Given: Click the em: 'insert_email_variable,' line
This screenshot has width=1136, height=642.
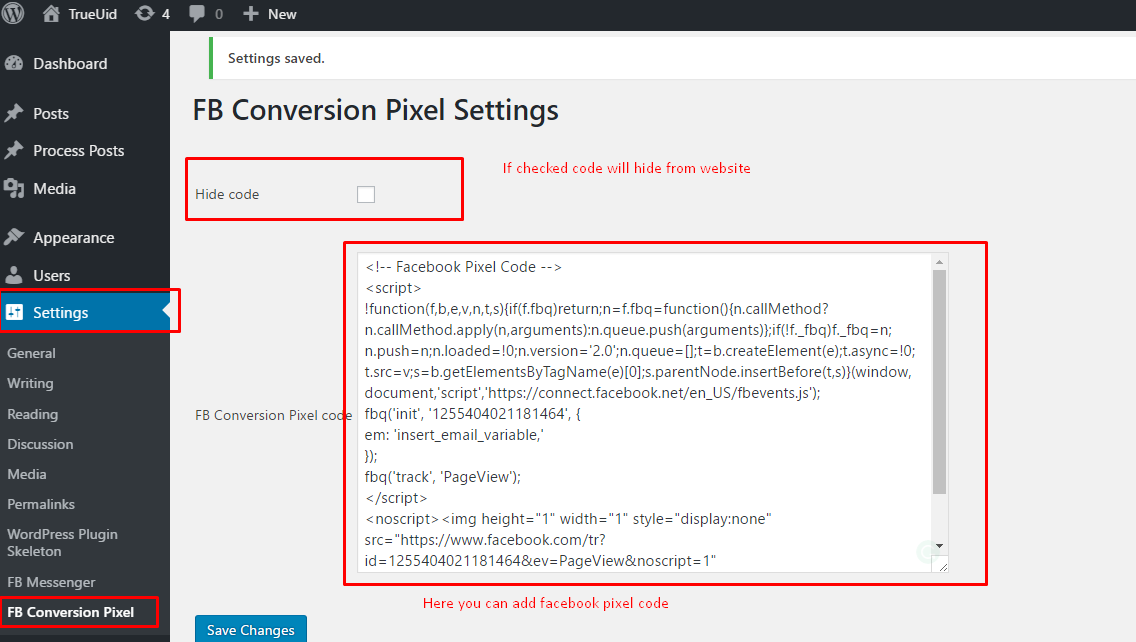Looking at the screenshot, I should pos(454,435).
